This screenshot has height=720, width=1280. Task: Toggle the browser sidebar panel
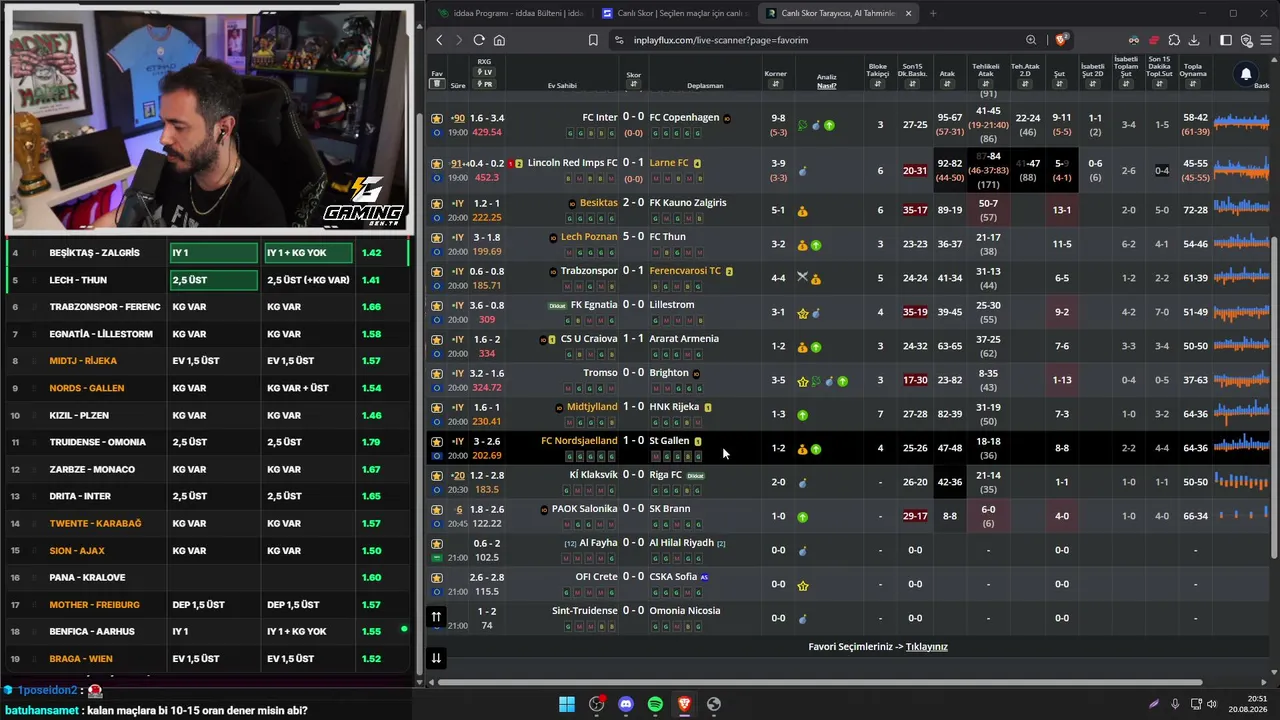tap(1226, 40)
